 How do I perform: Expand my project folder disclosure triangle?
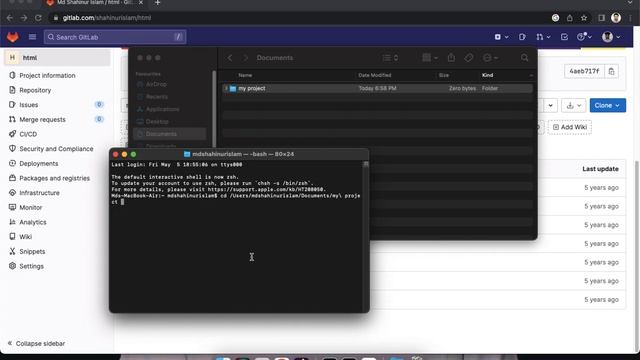click(226, 88)
